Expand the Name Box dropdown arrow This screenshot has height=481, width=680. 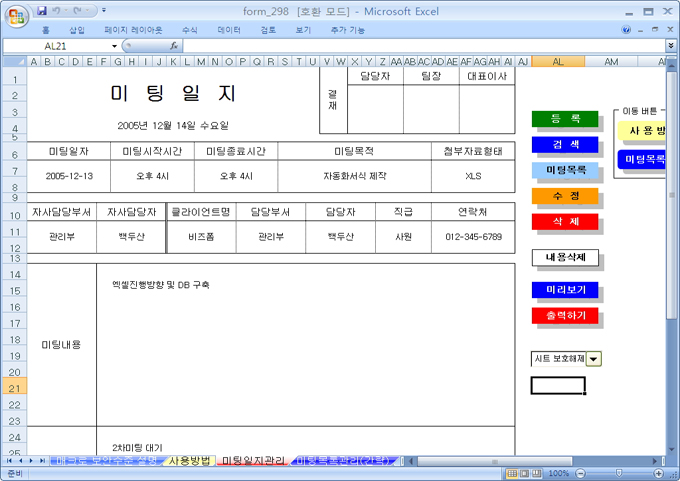[x=114, y=46]
